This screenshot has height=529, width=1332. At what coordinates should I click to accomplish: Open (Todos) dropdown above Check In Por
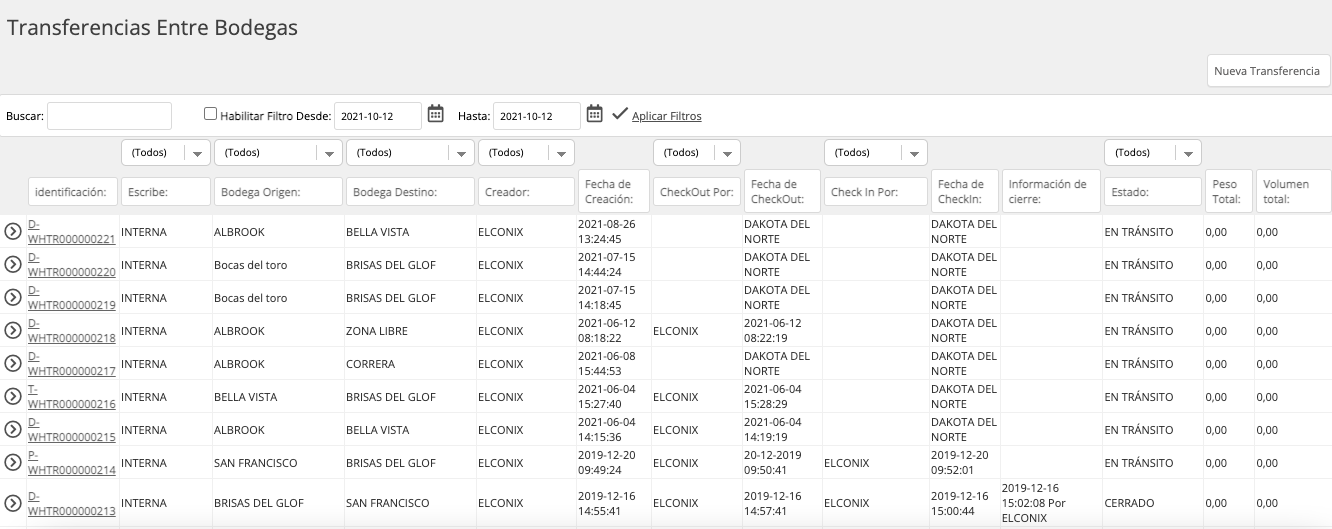coord(876,153)
